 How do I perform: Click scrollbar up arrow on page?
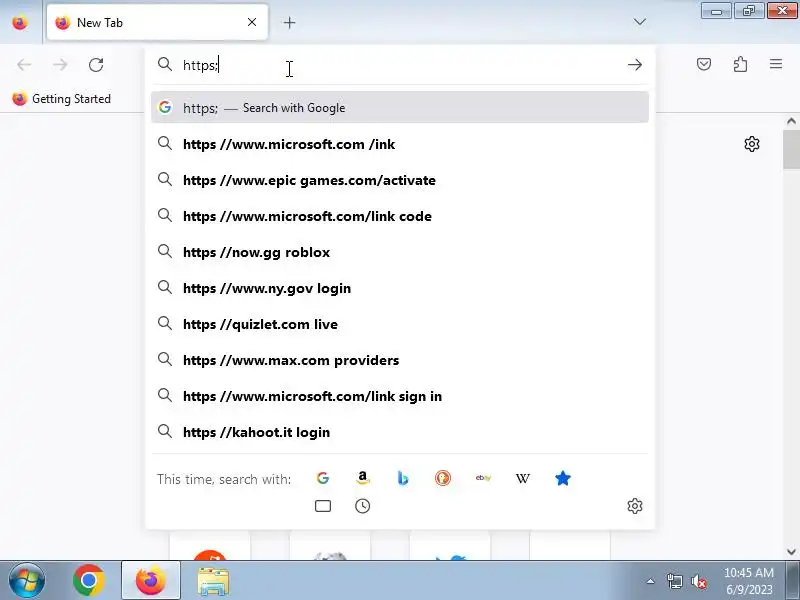pos(791,121)
